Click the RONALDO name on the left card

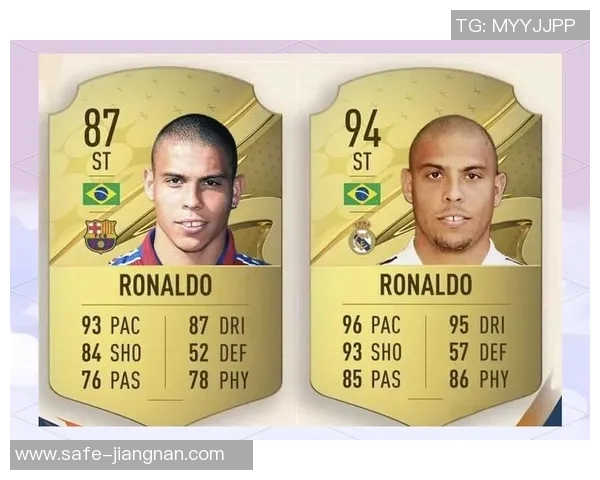(x=165, y=286)
